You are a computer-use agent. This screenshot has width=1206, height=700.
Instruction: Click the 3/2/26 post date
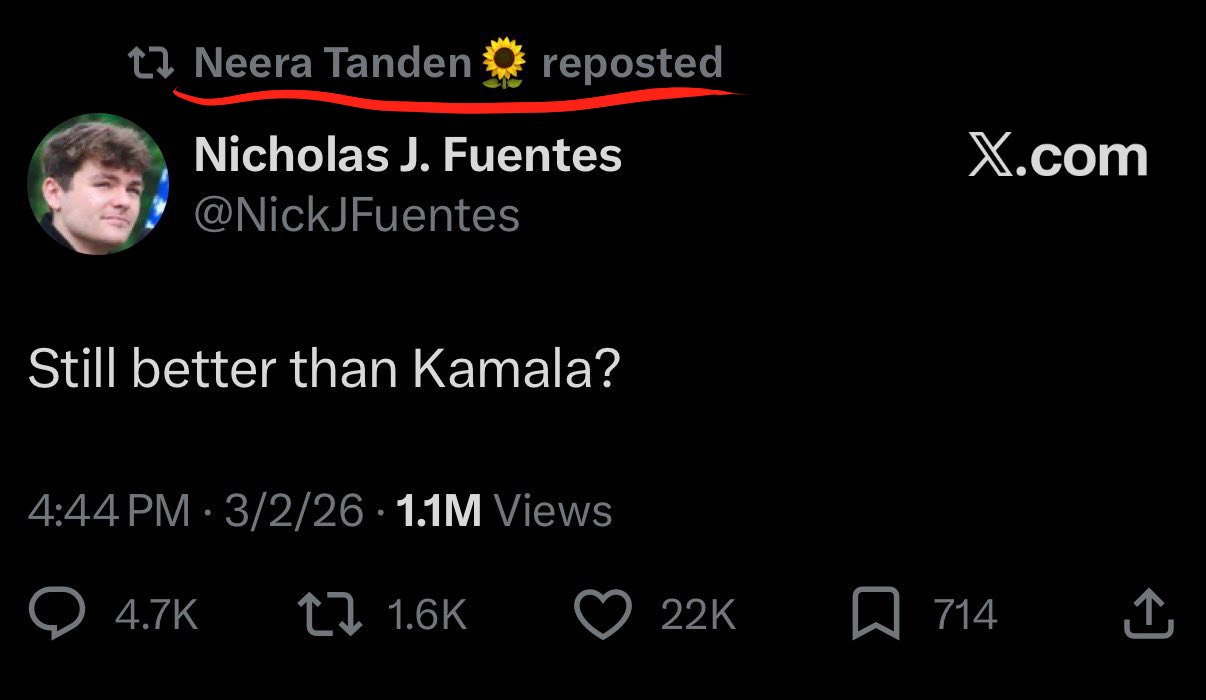pos(293,511)
